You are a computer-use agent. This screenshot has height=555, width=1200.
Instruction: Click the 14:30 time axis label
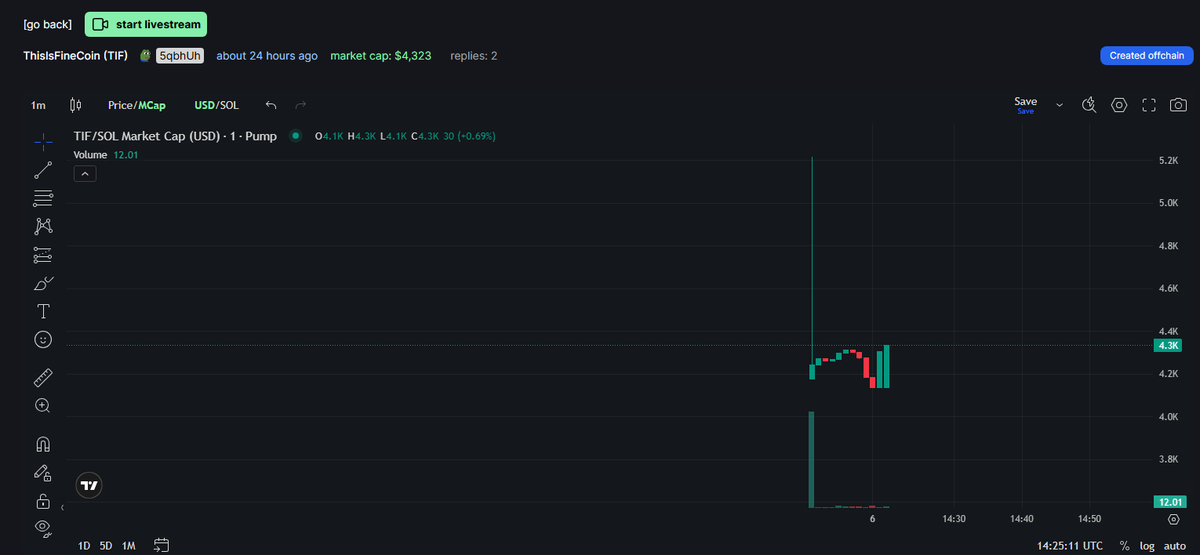[x=954, y=520]
